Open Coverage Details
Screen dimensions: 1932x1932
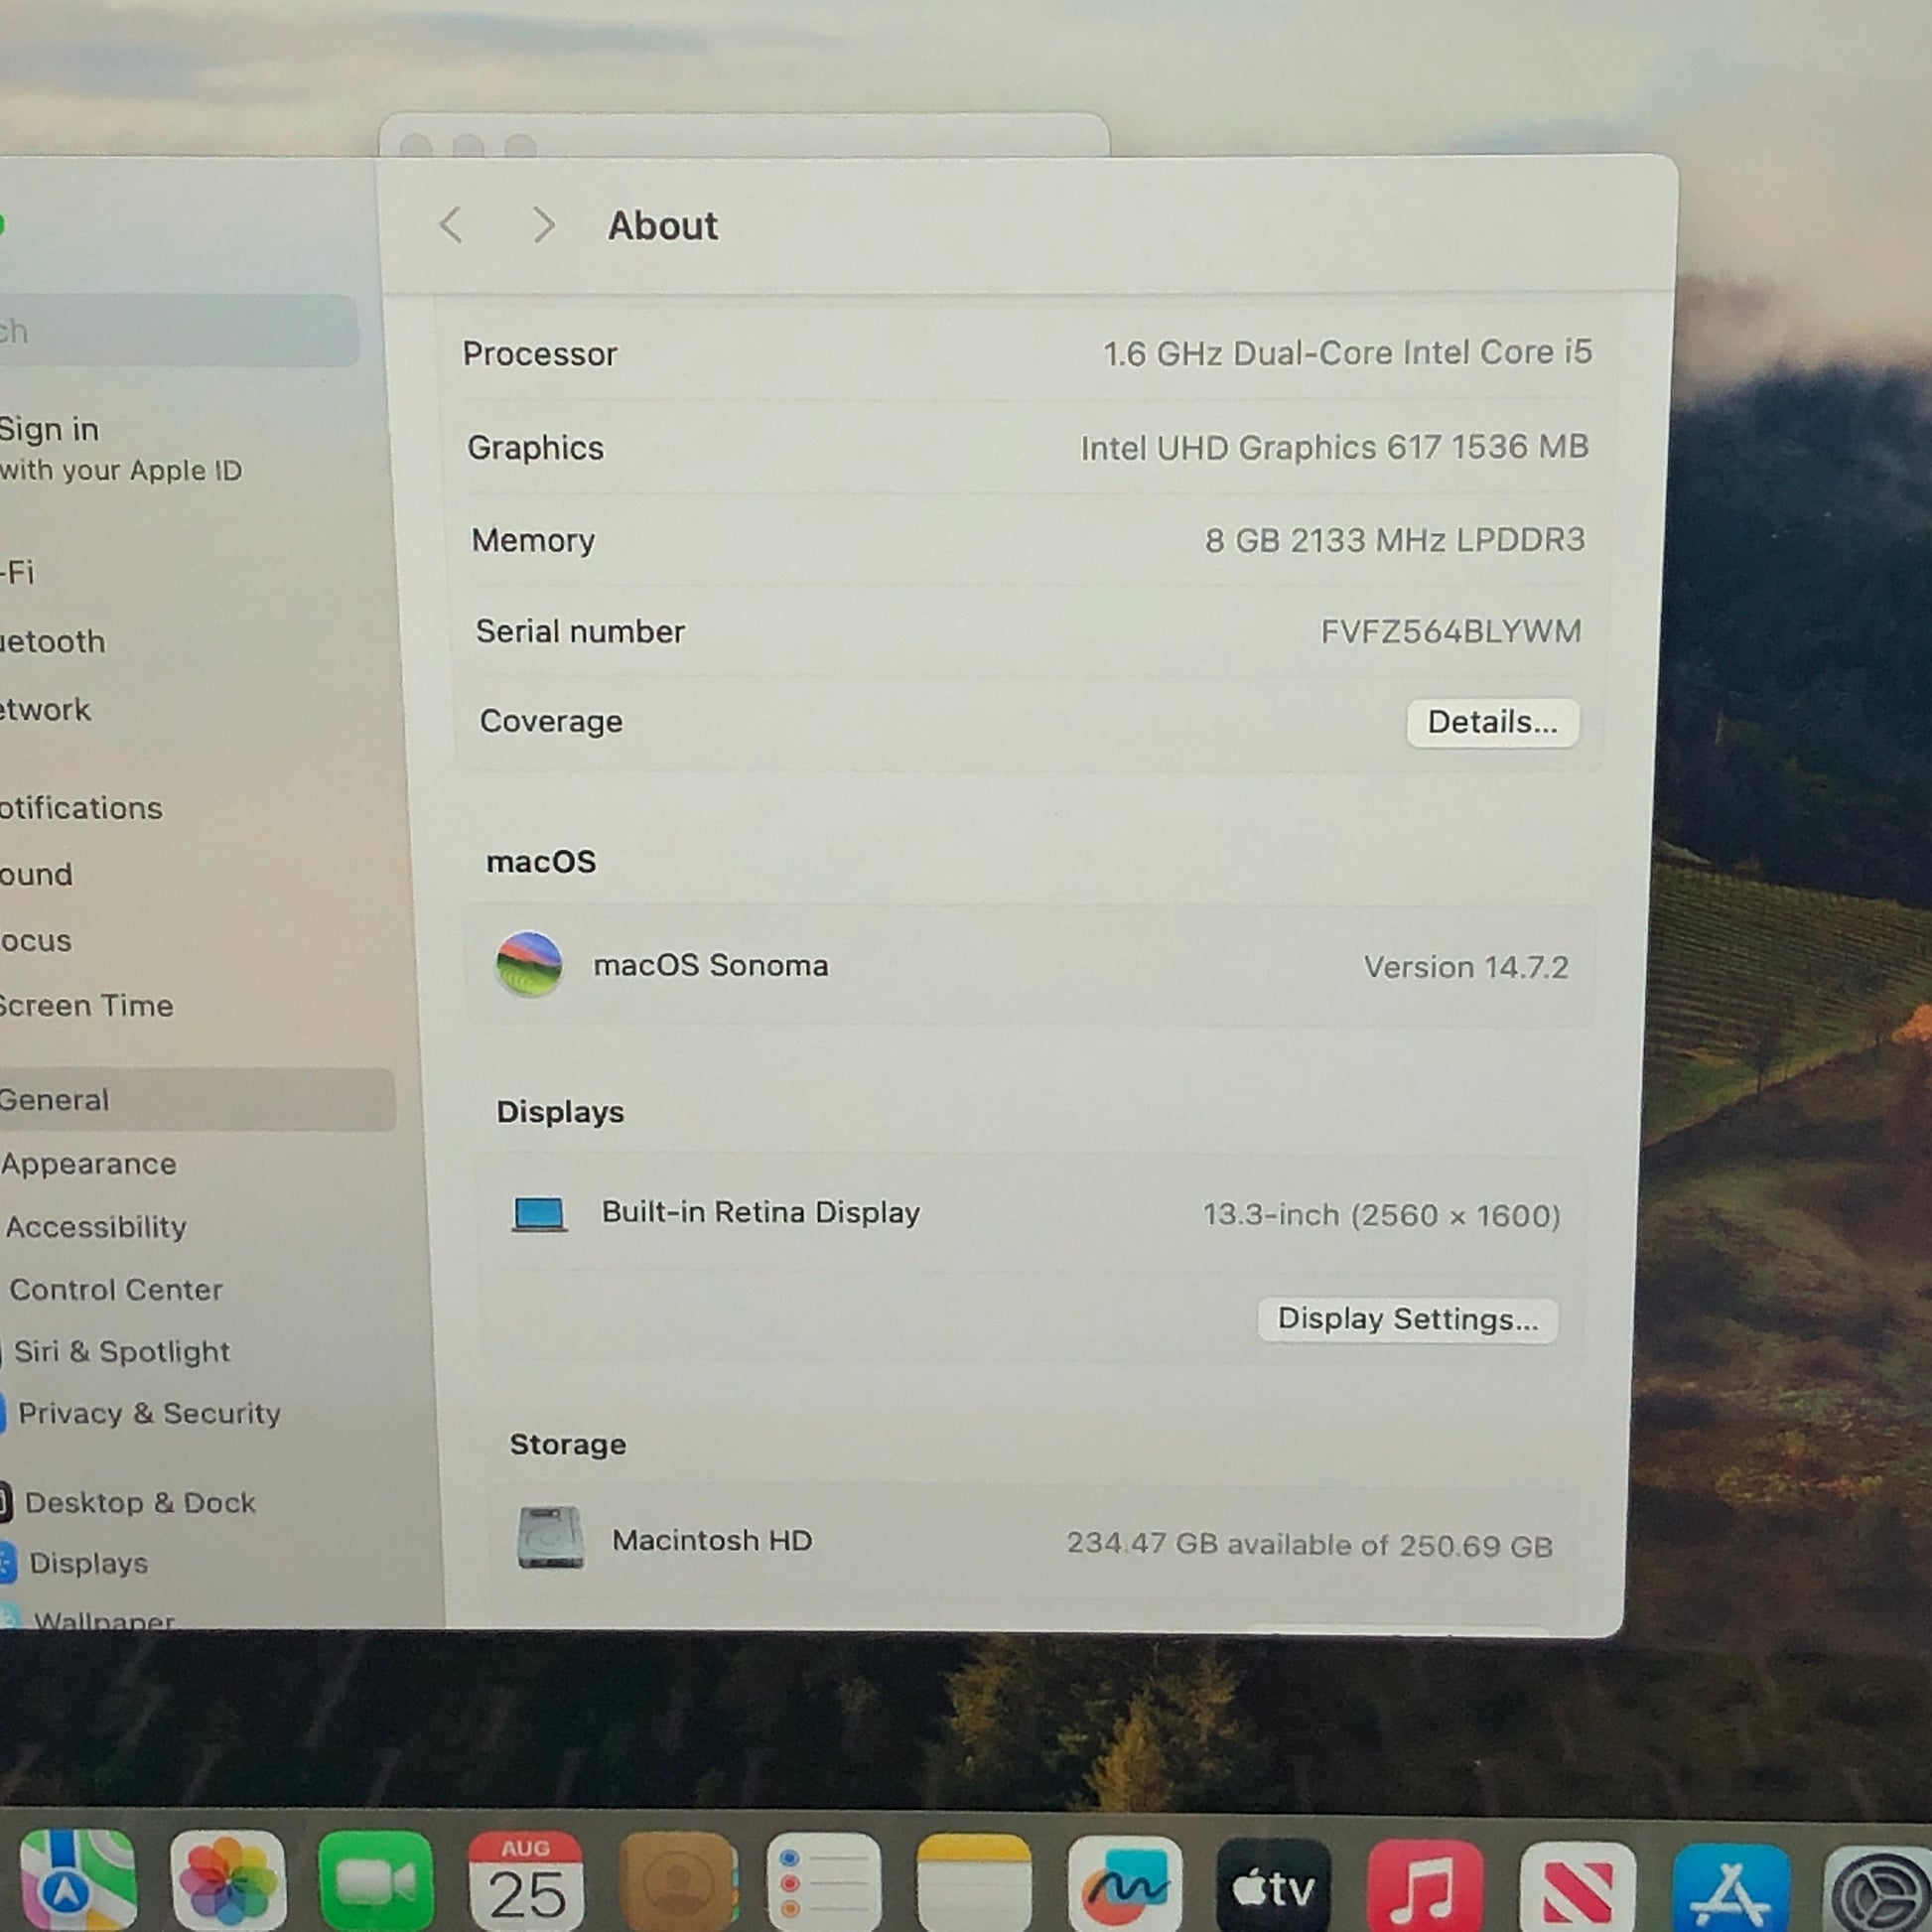[x=1492, y=722]
